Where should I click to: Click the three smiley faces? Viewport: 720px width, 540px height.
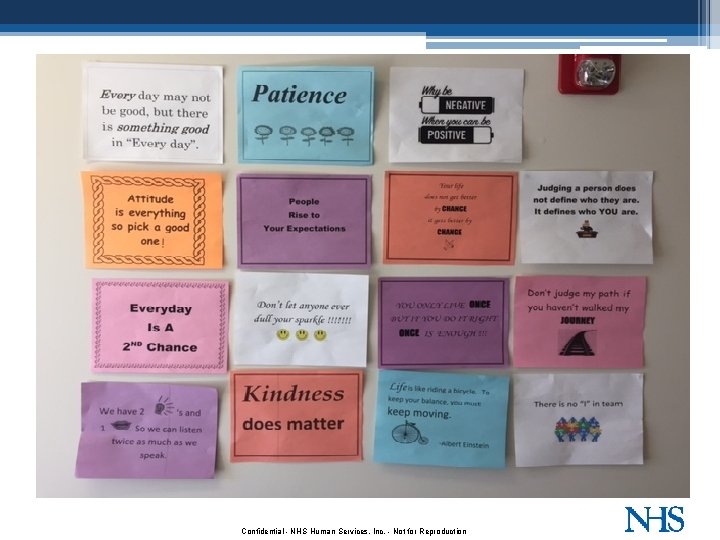tap(302, 335)
